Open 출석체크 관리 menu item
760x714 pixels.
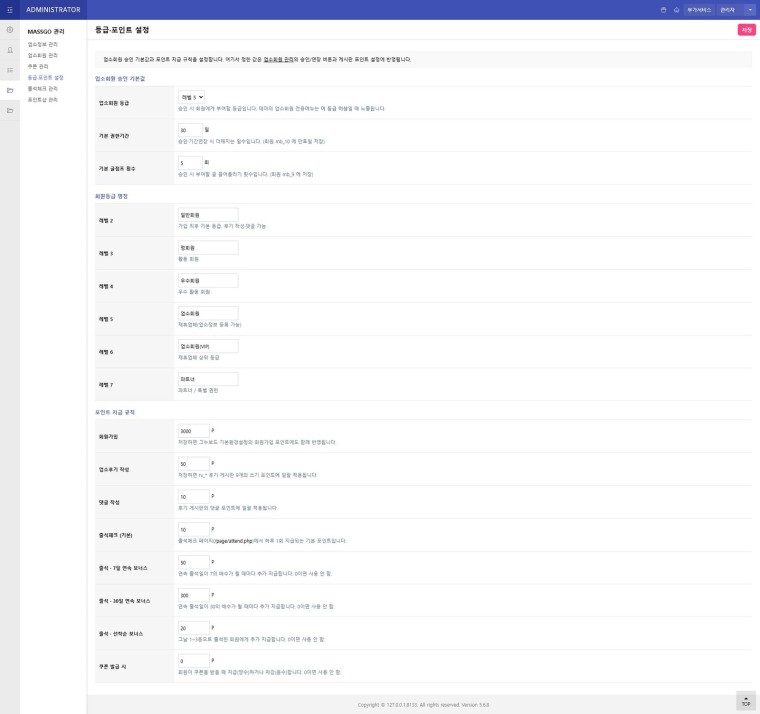point(43,89)
